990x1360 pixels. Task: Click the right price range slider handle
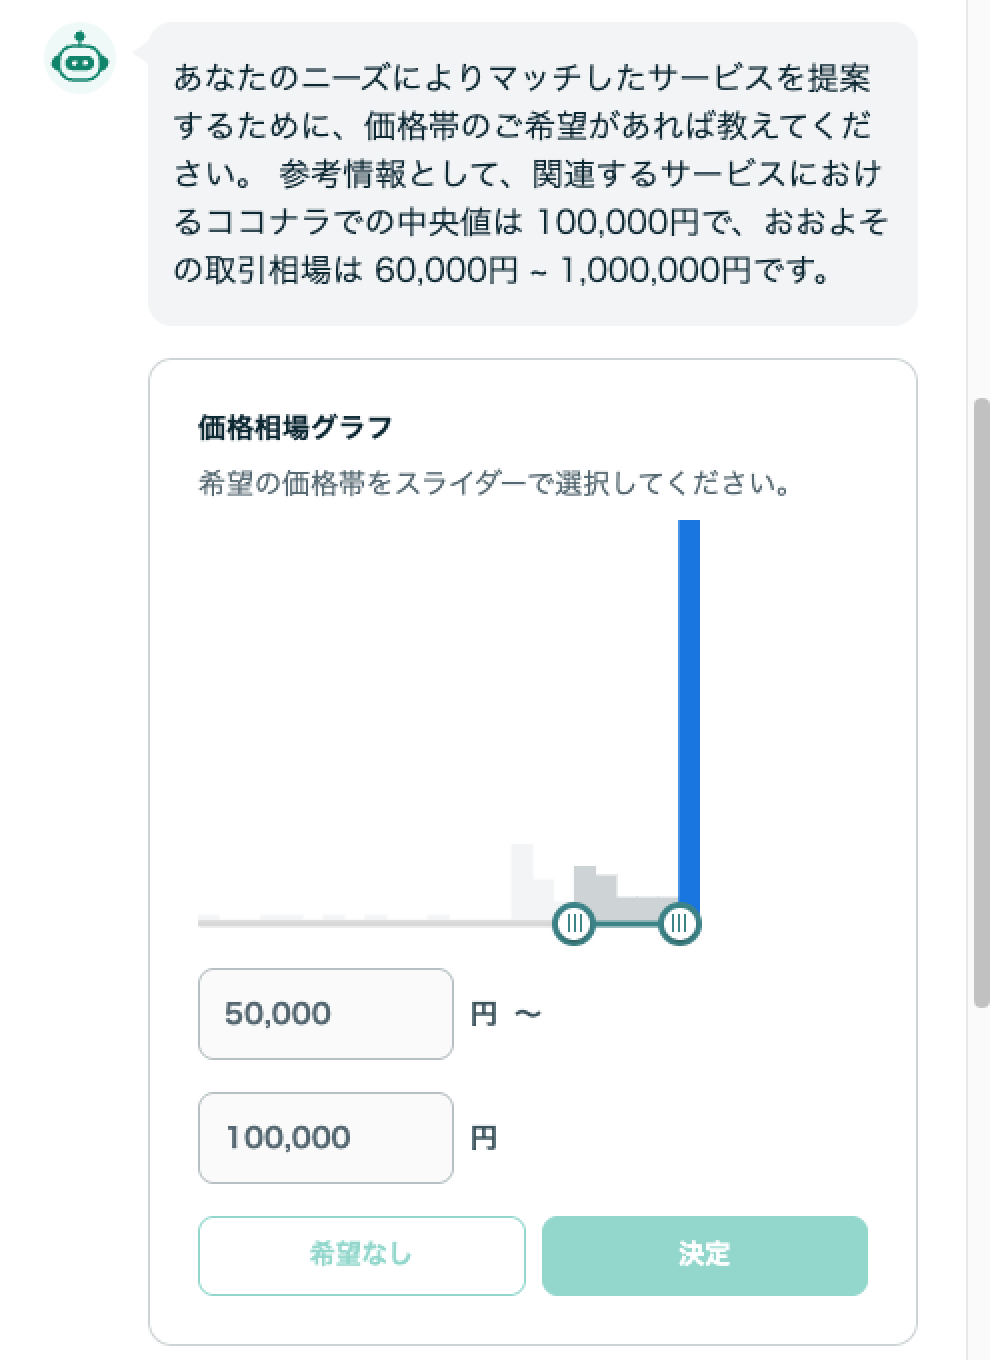(x=680, y=923)
